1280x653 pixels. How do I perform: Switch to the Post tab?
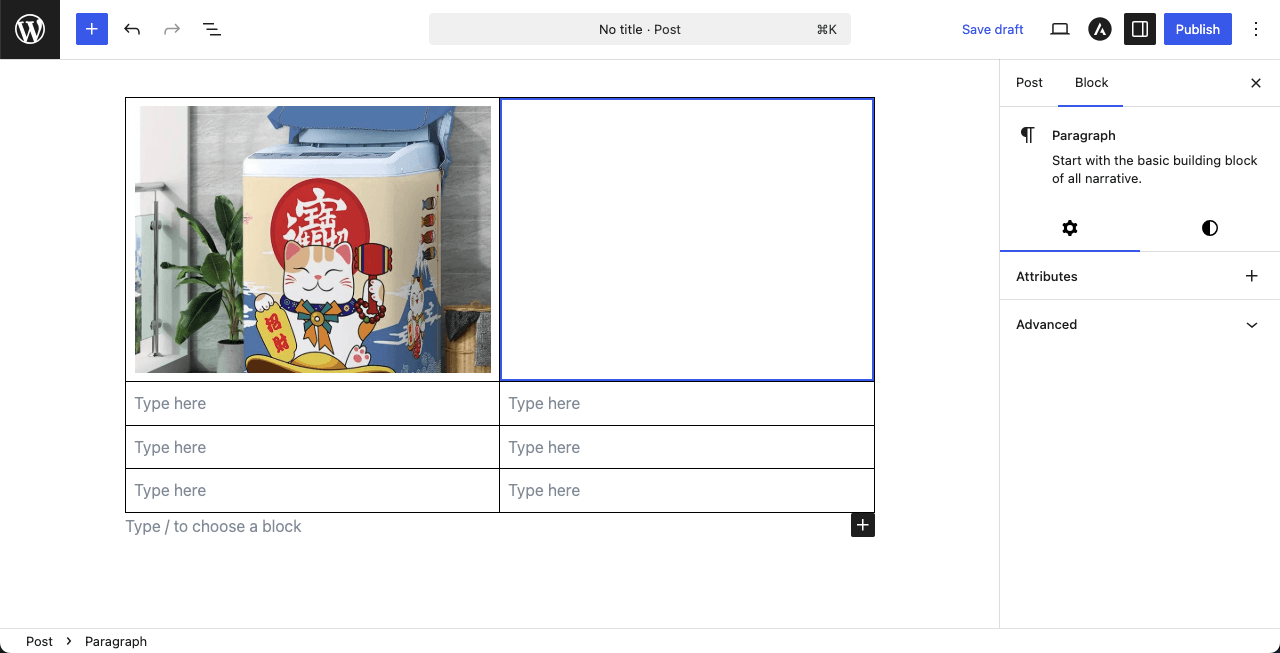pyautogui.click(x=1029, y=83)
